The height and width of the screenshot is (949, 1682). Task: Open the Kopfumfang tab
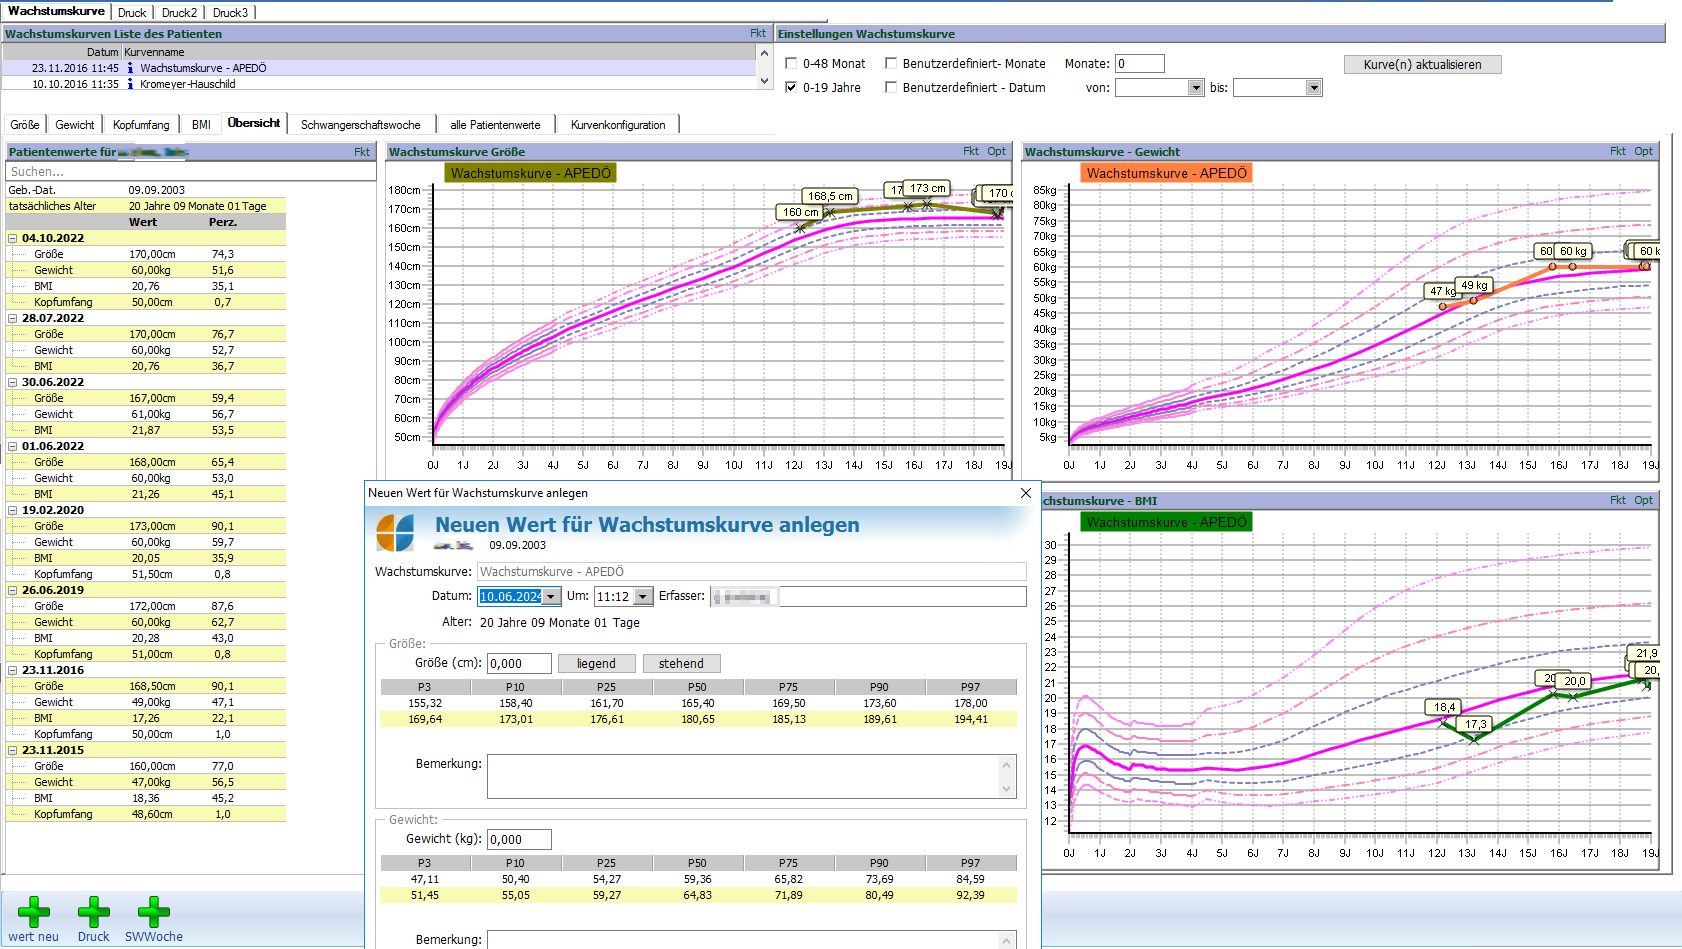[141, 125]
